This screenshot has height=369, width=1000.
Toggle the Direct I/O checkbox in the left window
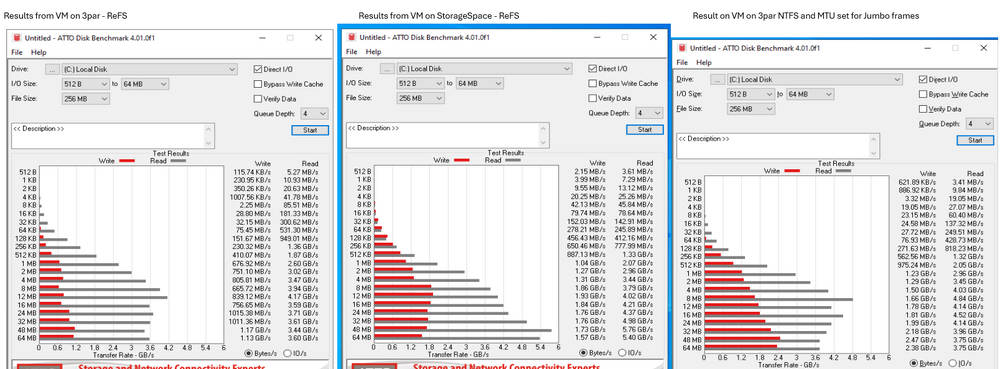coord(258,69)
